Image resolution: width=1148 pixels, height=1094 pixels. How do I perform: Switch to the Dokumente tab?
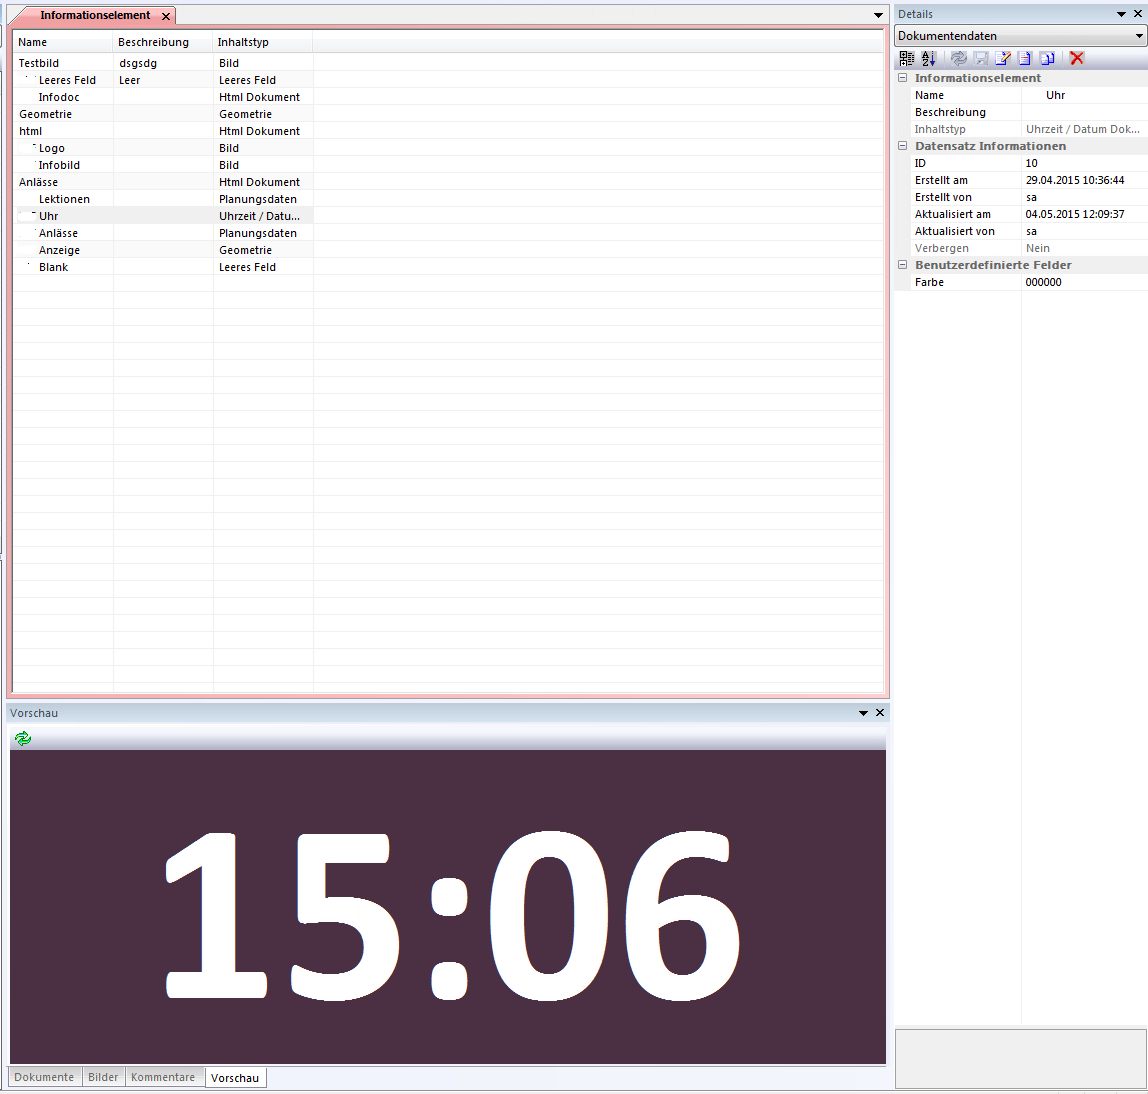(x=44, y=1077)
